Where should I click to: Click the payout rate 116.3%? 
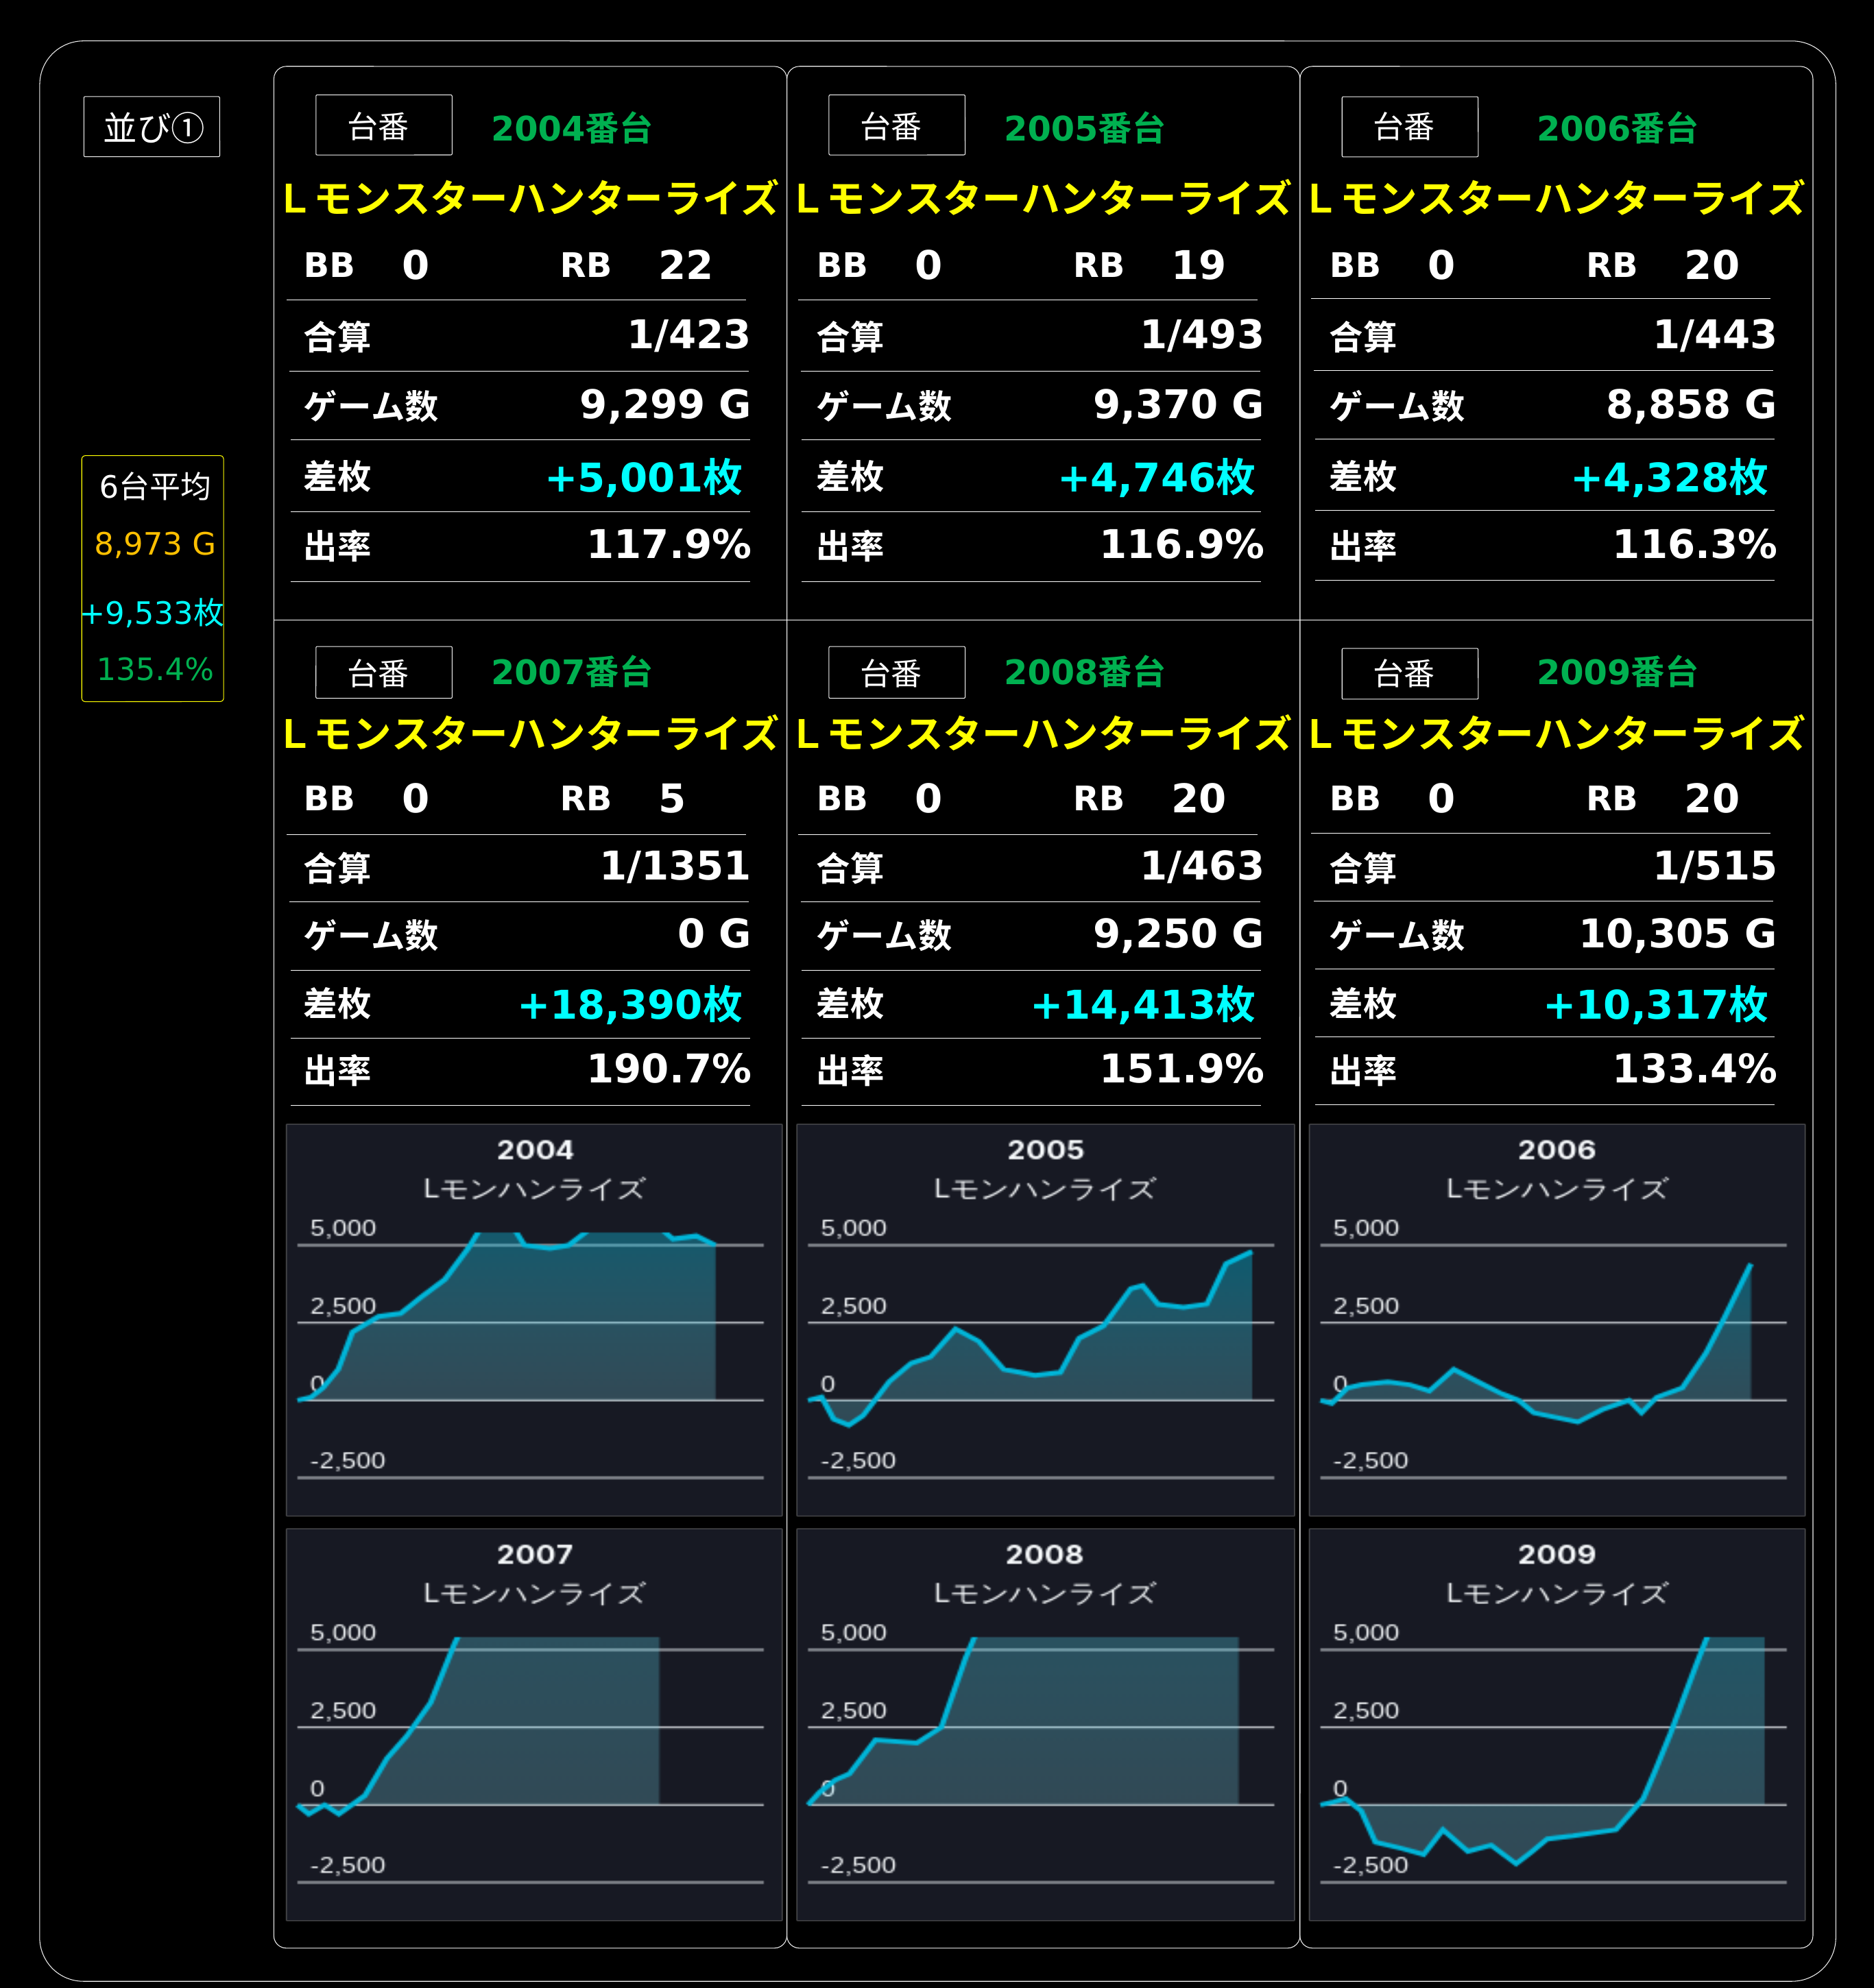(x=1695, y=545)
